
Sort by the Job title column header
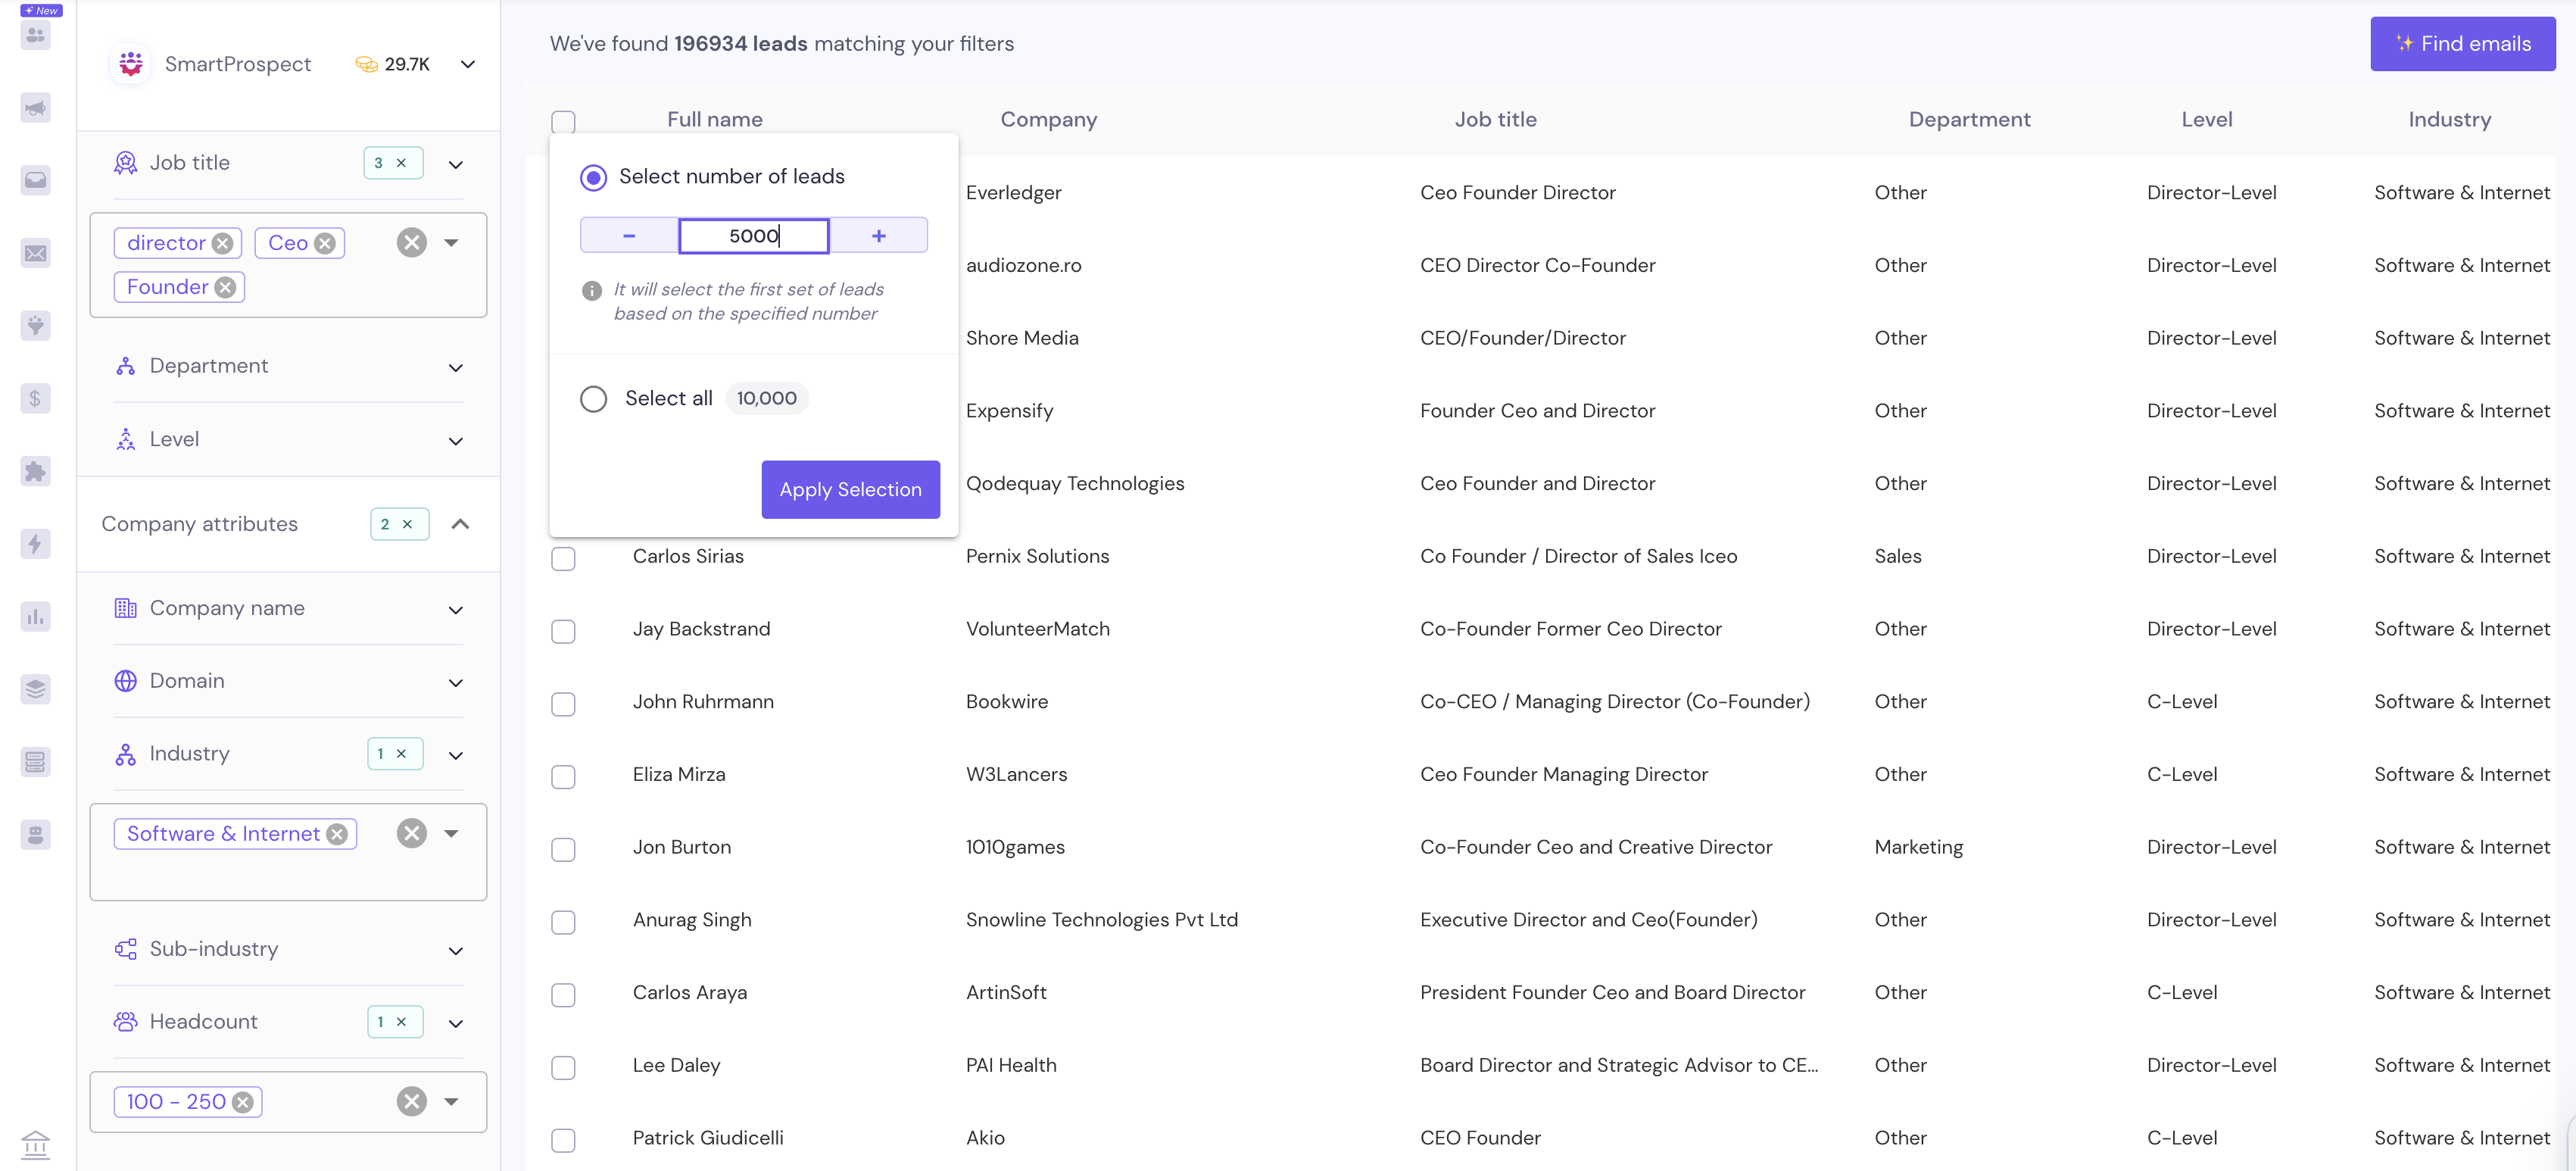[x=1495, y=119]
